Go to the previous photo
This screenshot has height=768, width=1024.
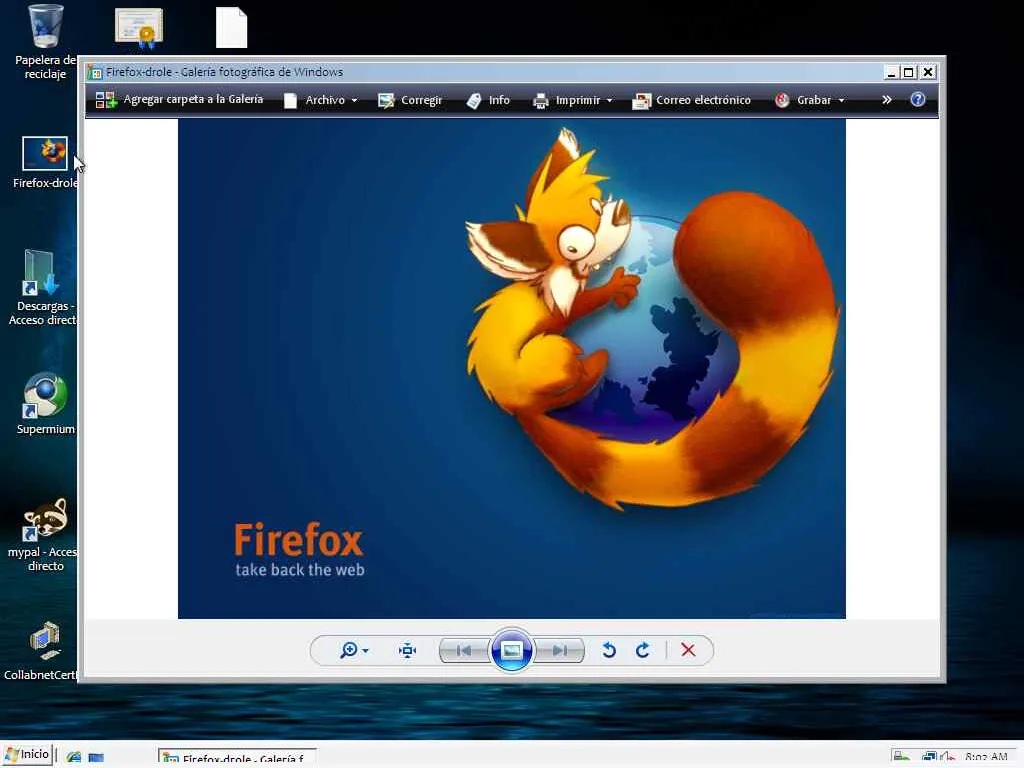point(464,650)
